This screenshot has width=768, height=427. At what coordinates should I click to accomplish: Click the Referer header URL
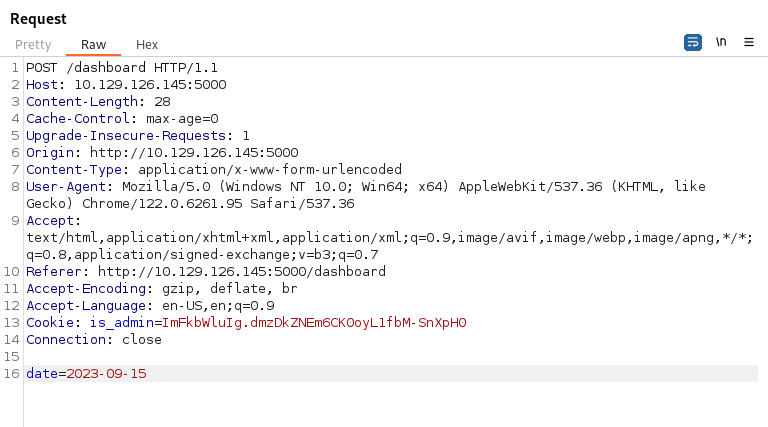click(x=241, y=272)
